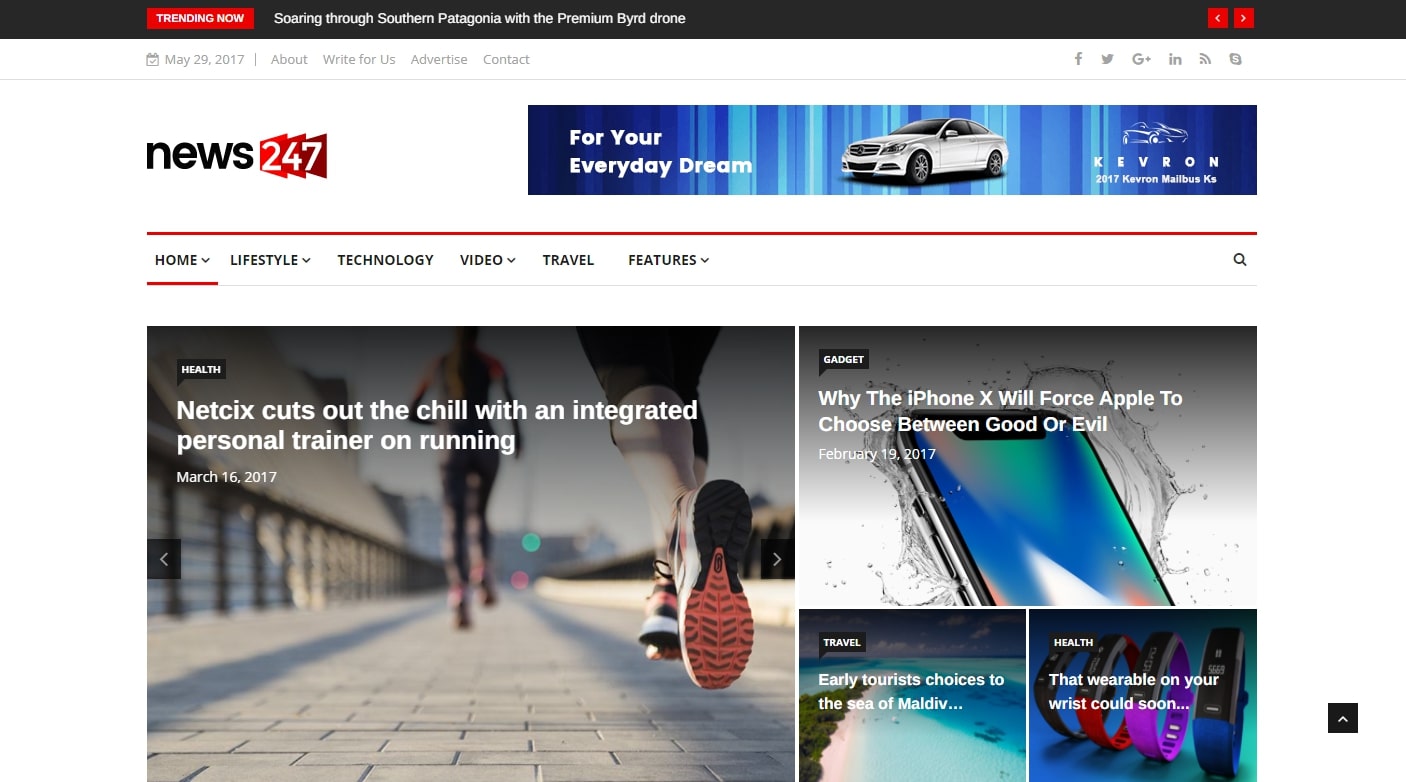Open the LinkedIn social icon
The width and height of the screenshot is (1406, 782).
1175,59
